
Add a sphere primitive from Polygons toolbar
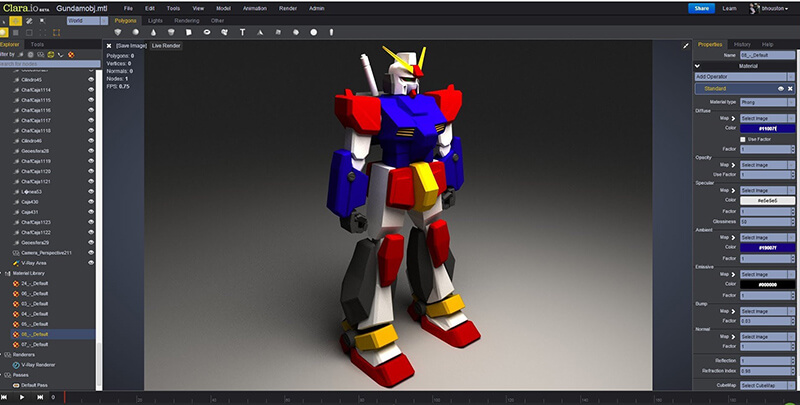click(x=135, y=32)
